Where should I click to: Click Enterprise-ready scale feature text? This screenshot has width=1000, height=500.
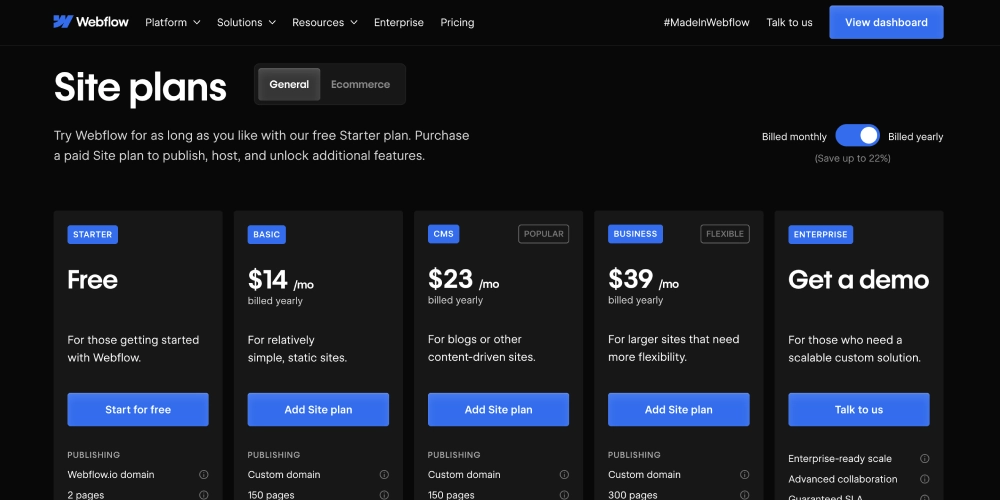[x=840, y=459]
